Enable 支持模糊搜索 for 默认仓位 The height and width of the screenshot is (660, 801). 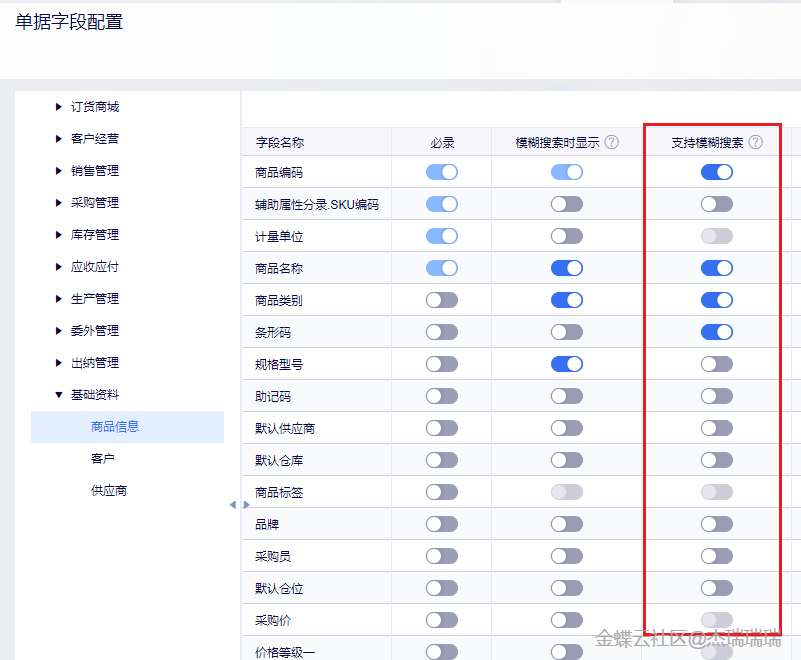click(x=717, y=588)
